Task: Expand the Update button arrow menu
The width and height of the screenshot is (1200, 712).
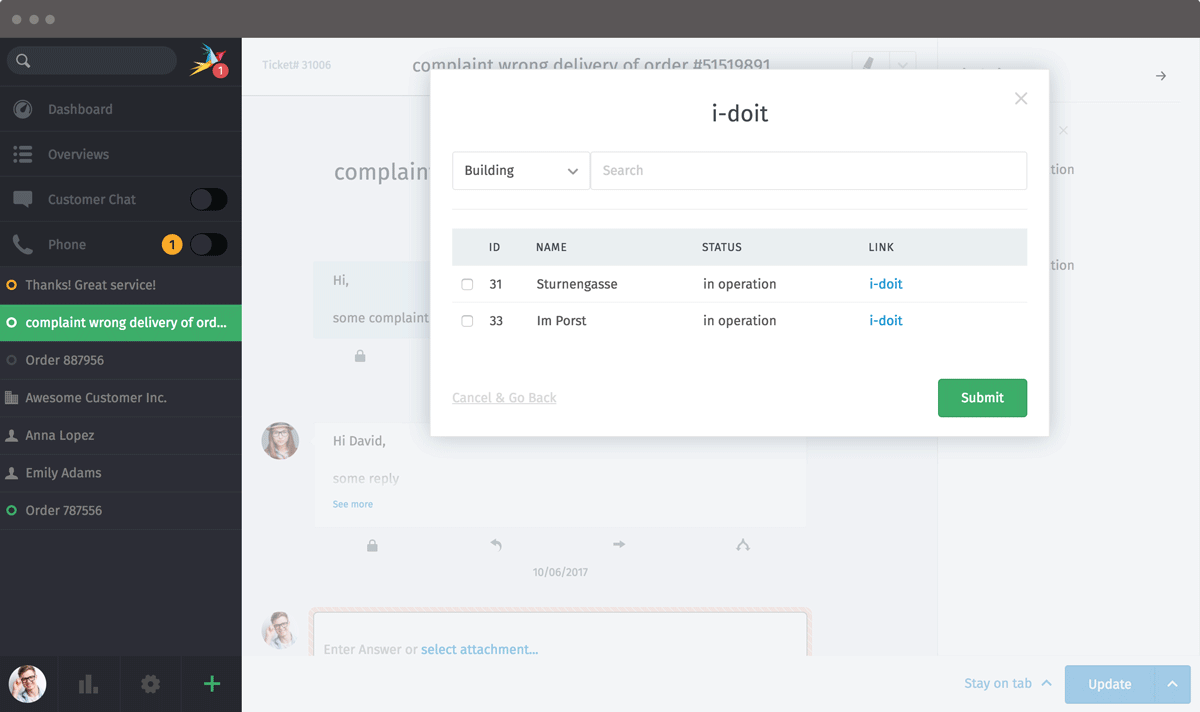Action: point(1172,684)
